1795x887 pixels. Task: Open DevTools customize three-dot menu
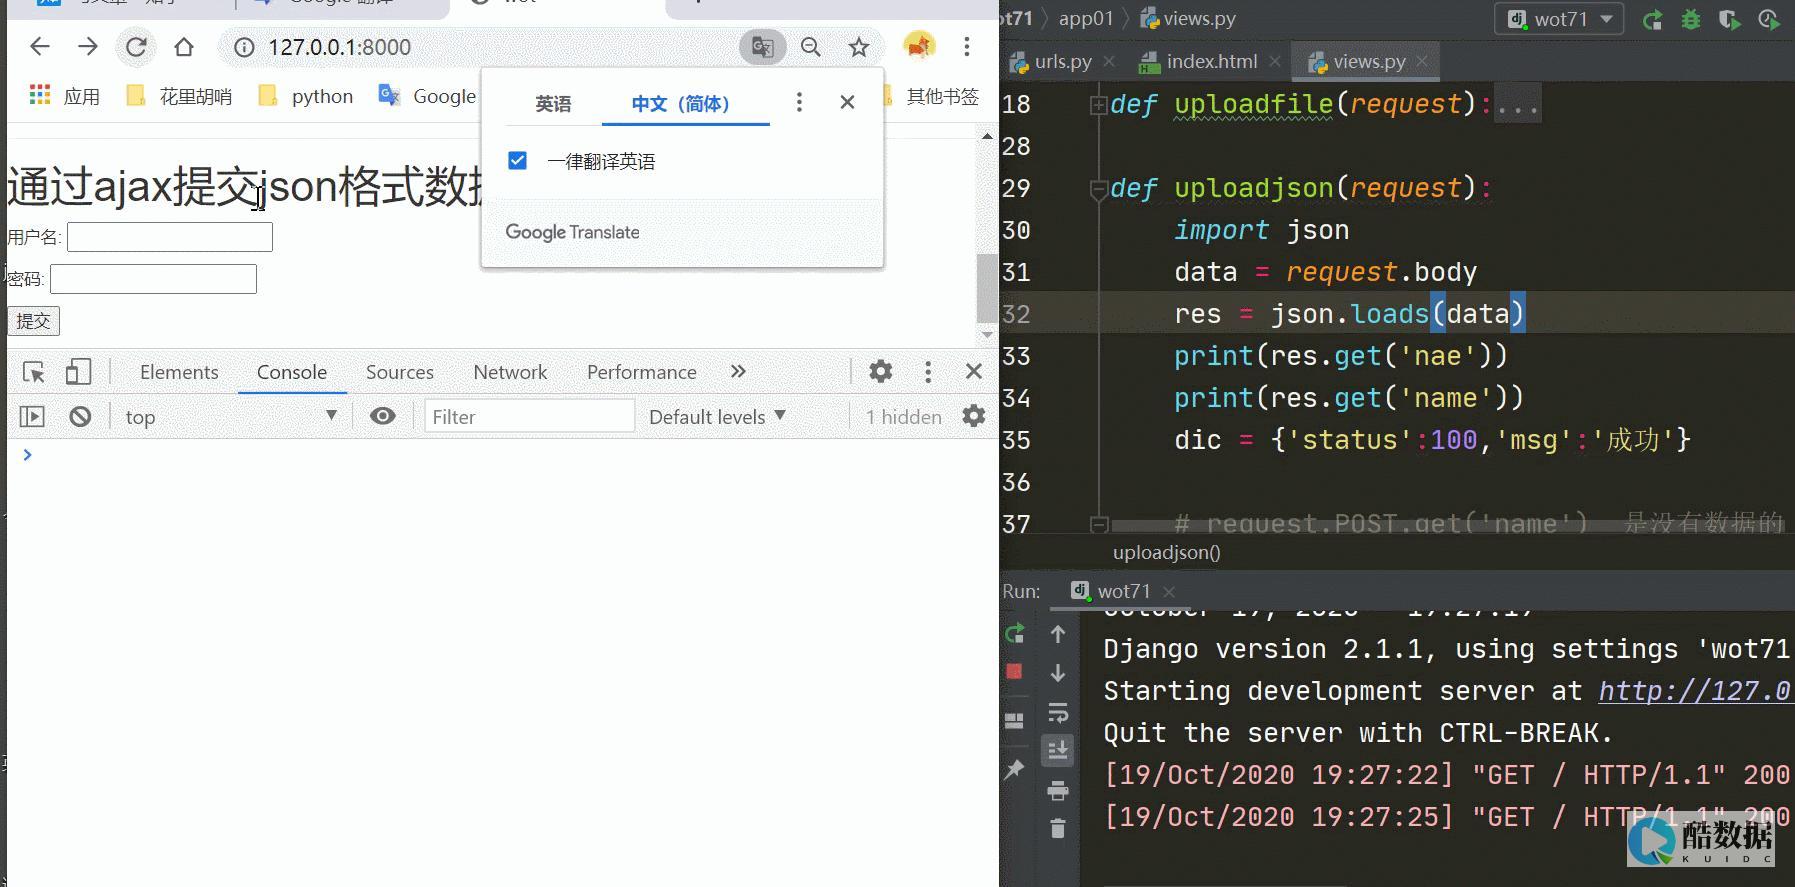coord(928,372)
